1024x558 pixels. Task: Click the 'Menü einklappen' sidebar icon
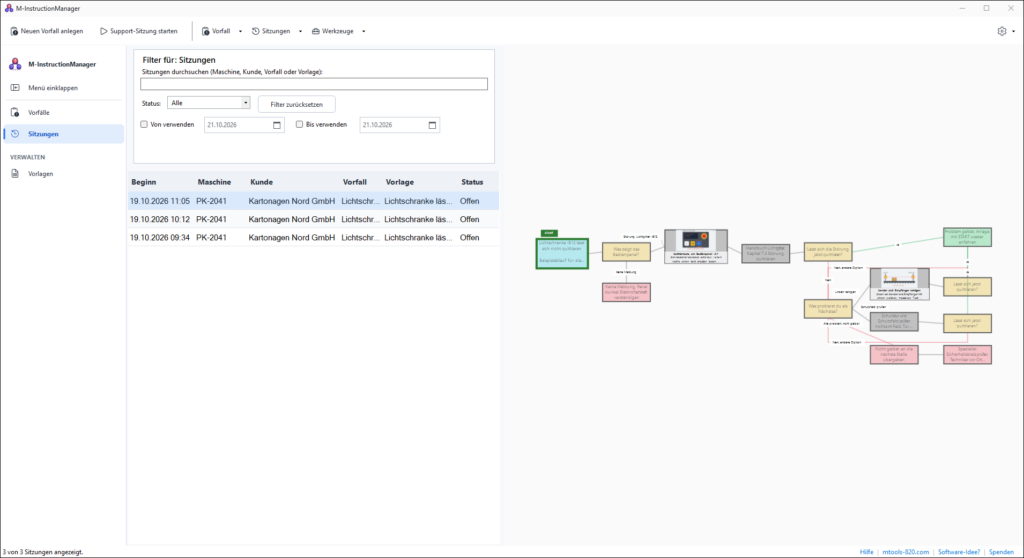pyautogui.click(x=15, y=88)
